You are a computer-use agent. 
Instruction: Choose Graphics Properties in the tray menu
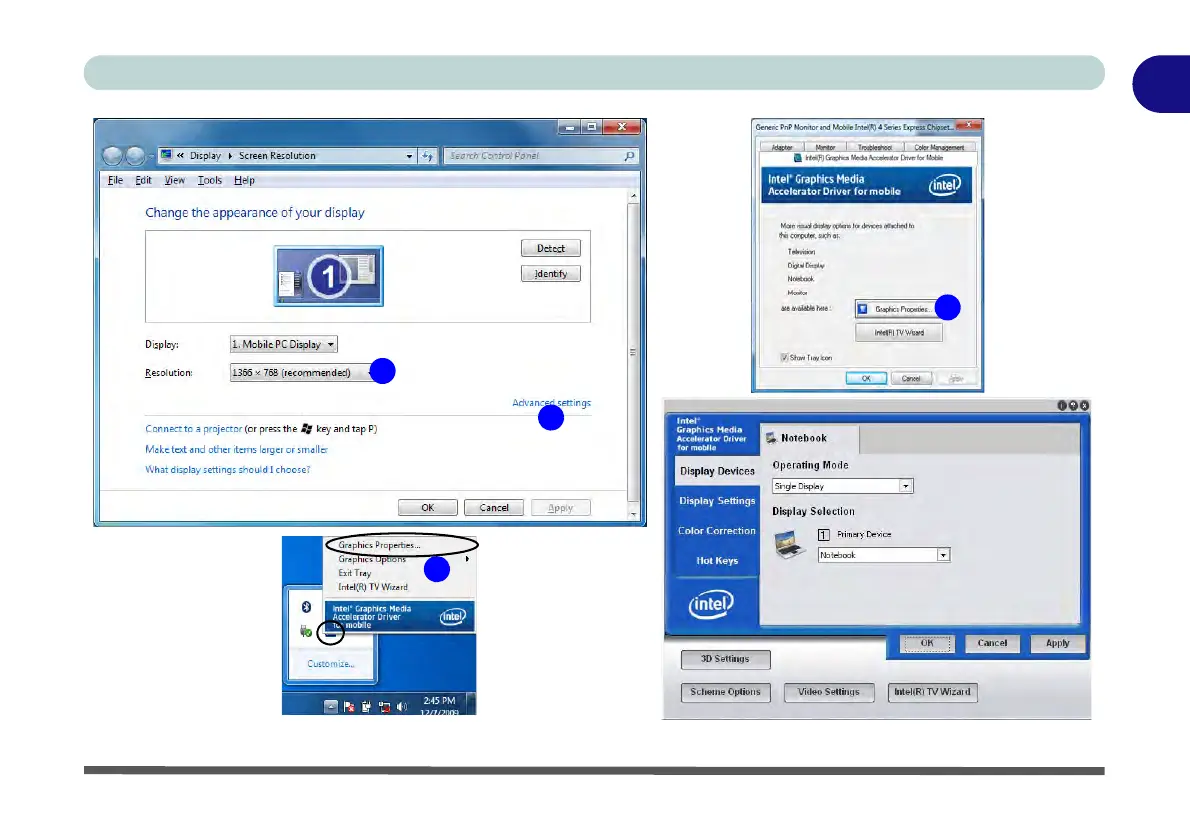379,545
